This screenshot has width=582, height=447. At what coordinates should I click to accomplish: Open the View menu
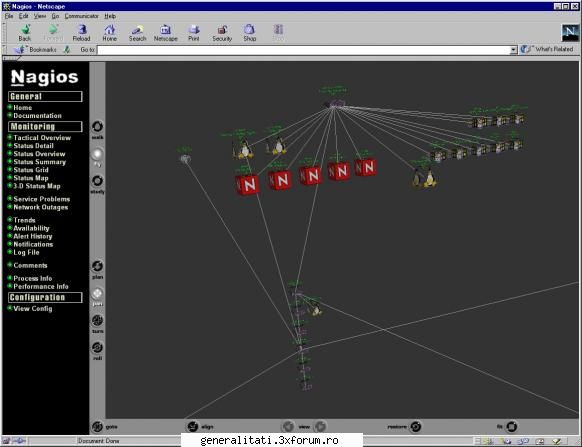pos(40,16)
